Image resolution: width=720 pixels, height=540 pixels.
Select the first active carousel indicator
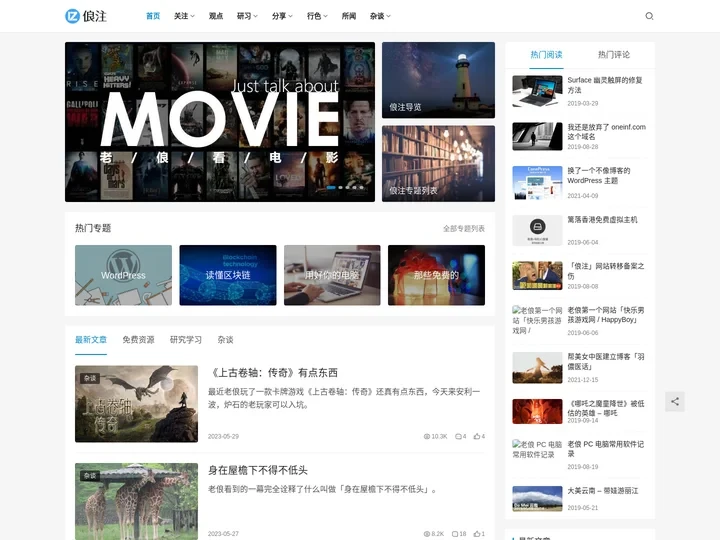[x=331, y=187]
